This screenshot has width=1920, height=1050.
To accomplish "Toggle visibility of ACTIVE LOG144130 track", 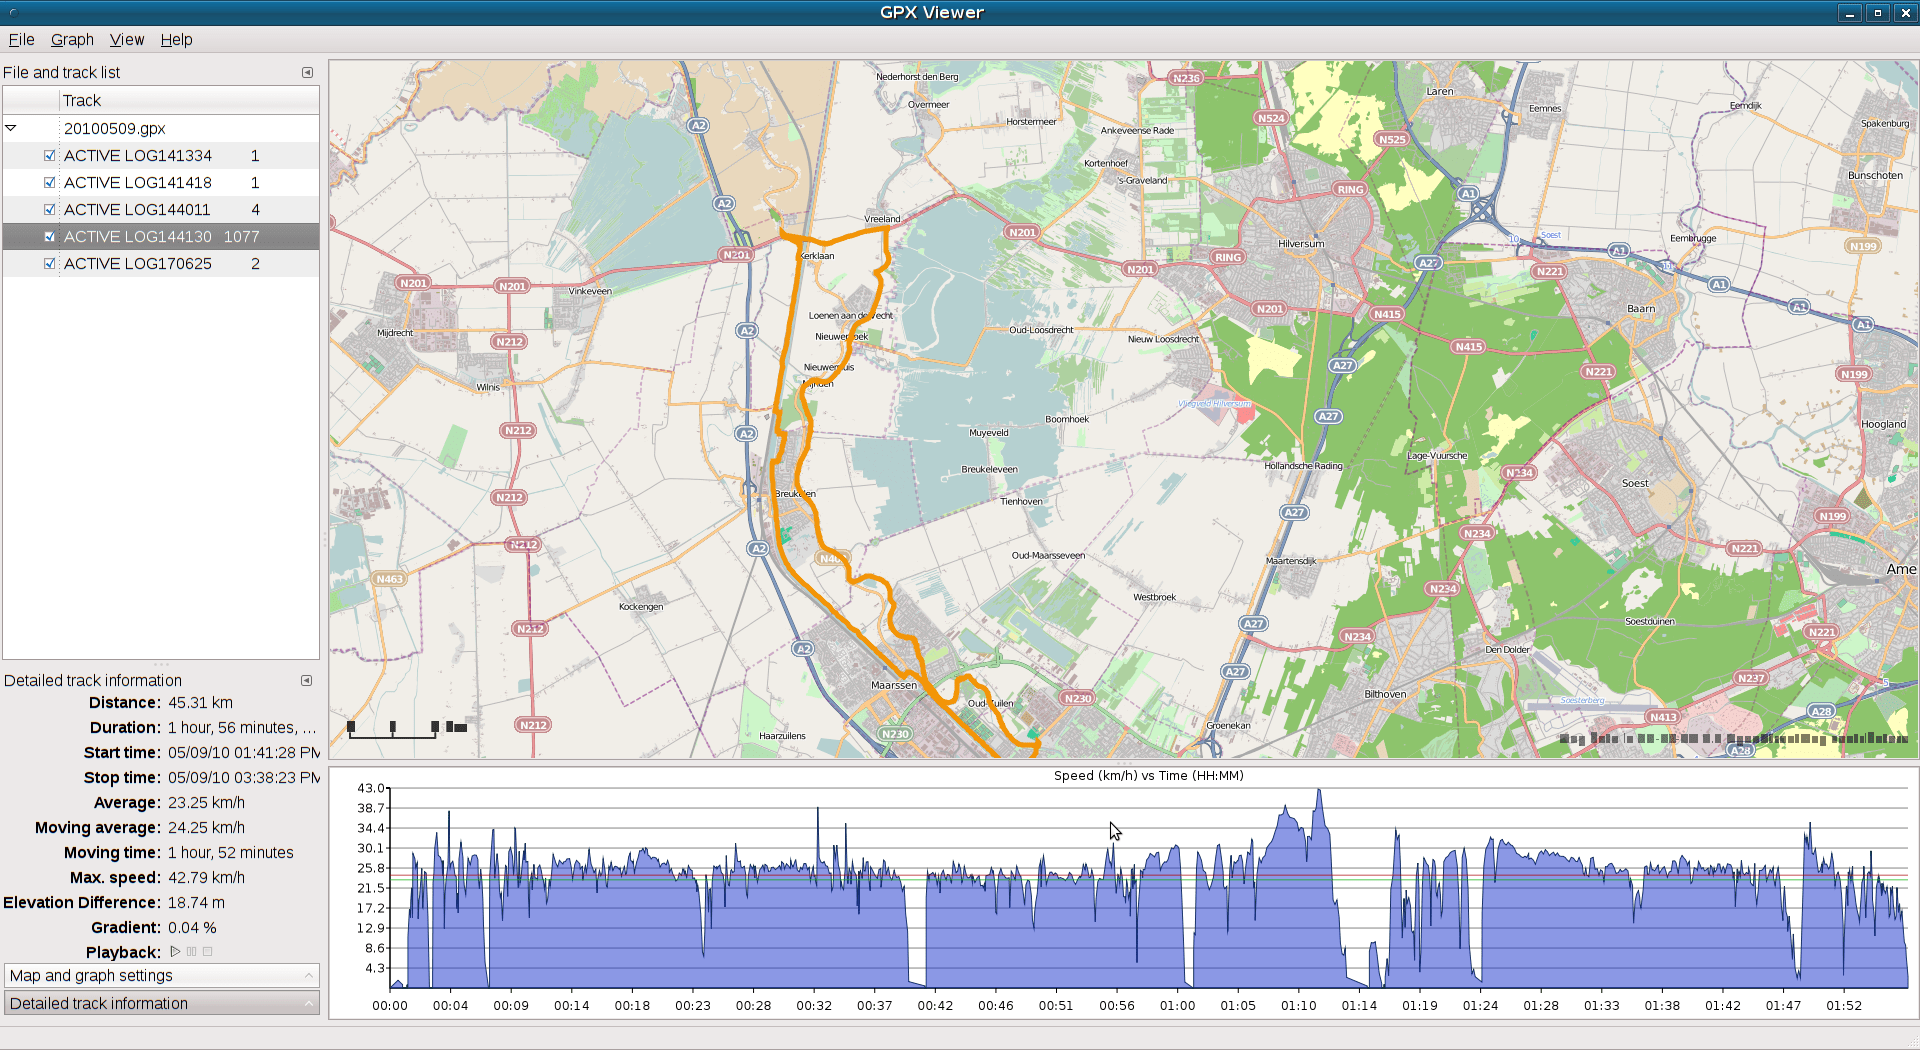I will 50,237.
